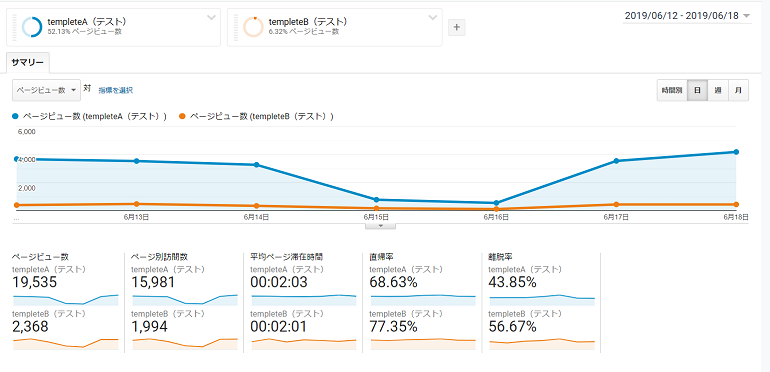Click templeteA data point at 6月15日
Image resolution: width=770 pixels, height=372 pixels.
pyautogui.click(x=377, y=200)
